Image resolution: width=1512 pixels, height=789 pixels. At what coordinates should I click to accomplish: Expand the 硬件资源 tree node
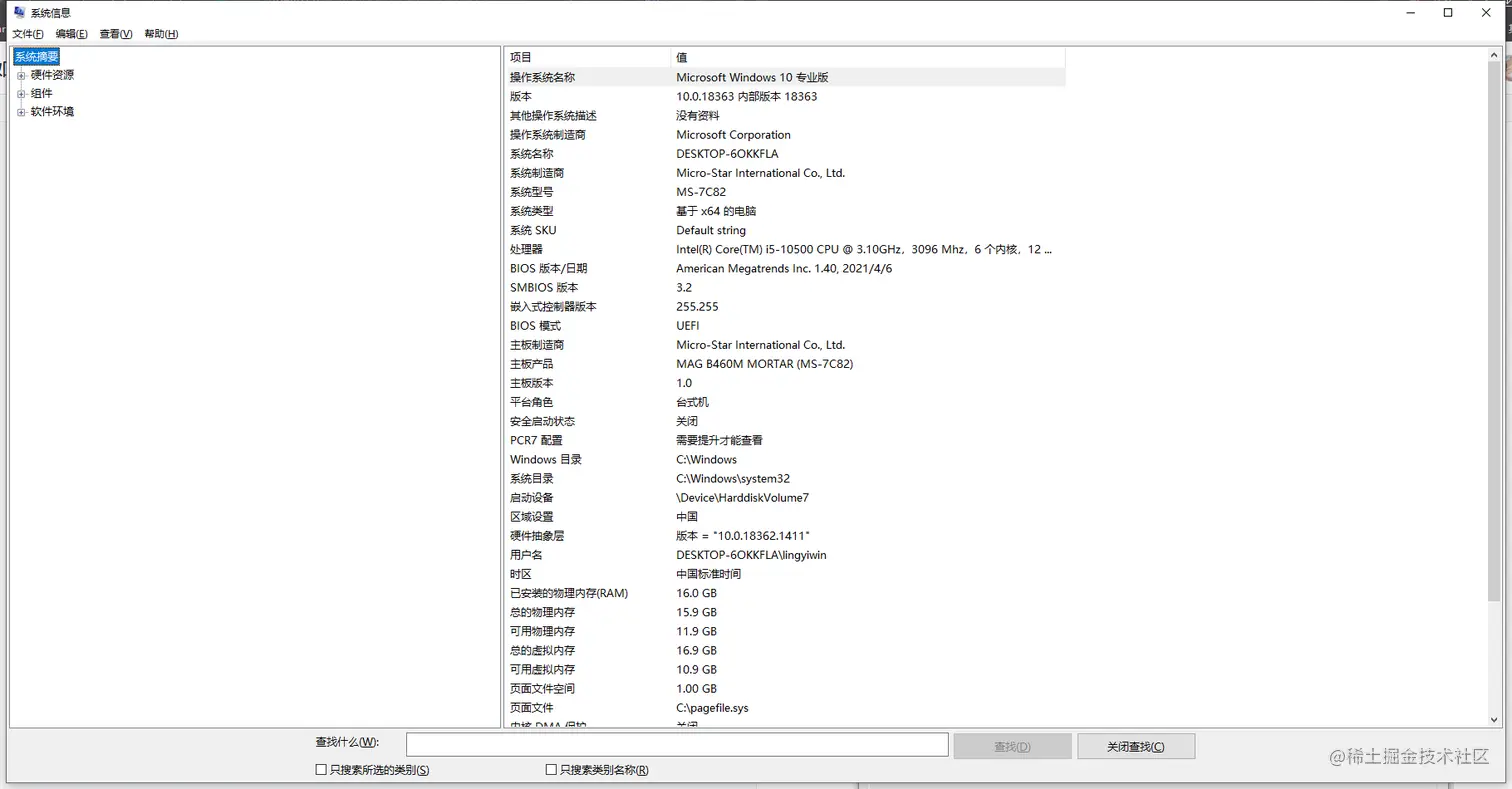21,75
